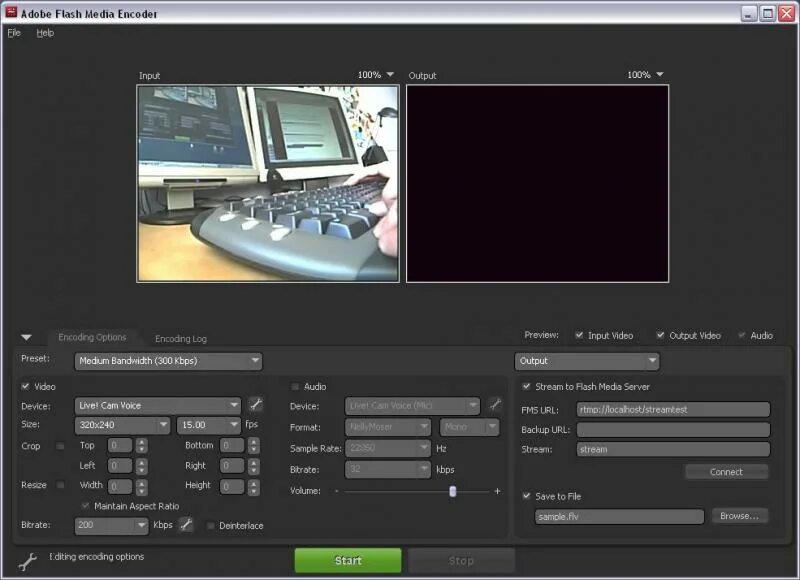Viewport: 800px width, 580px height.
Task: Minimize the Flash Media Encoder window
Action: [x=748, y=14]
